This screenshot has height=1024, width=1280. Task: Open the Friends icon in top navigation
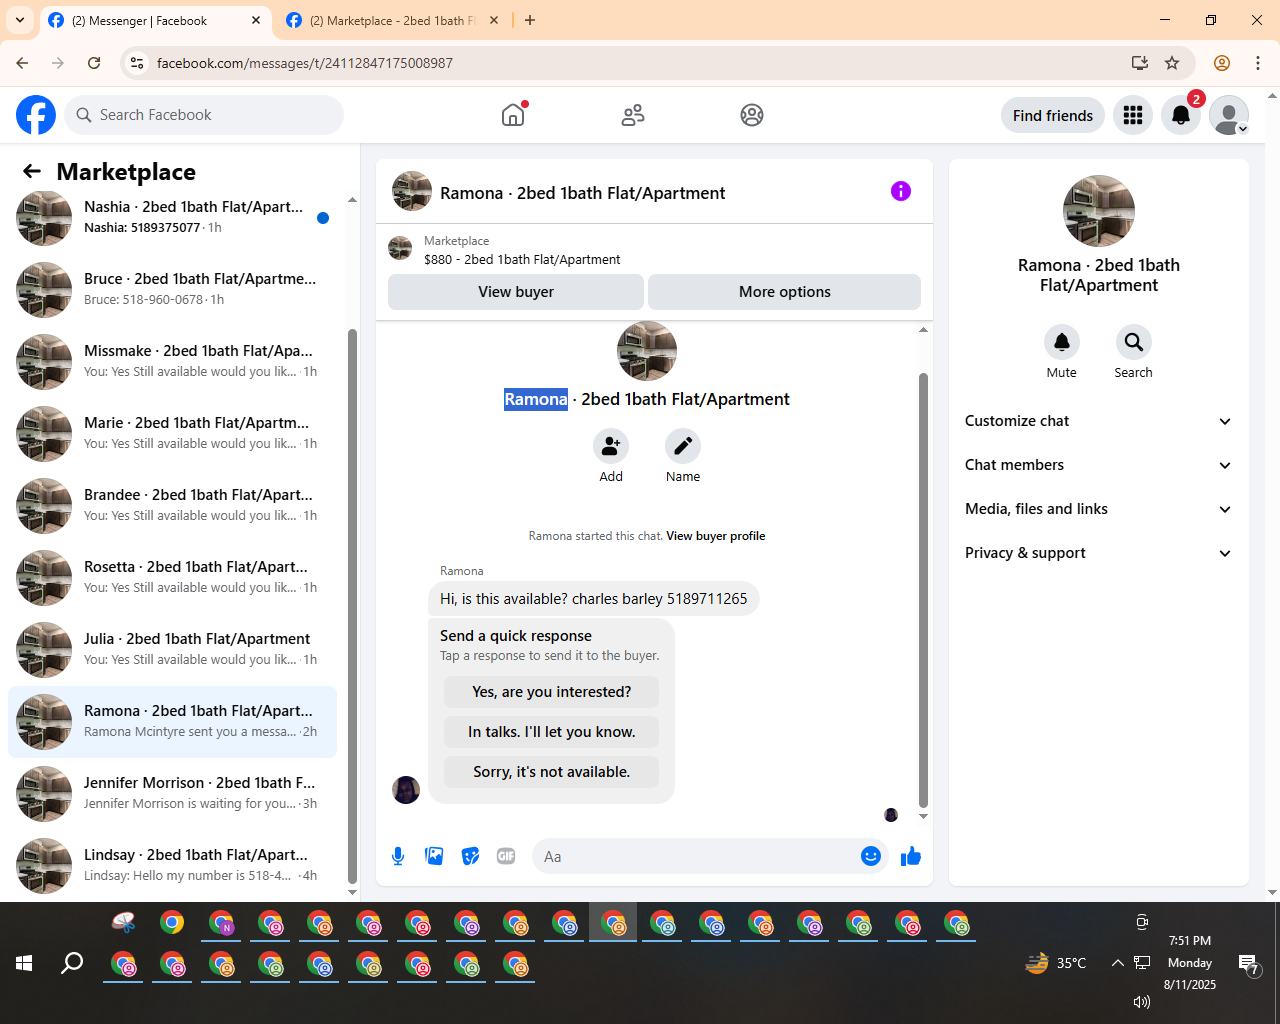pos(633,115)
